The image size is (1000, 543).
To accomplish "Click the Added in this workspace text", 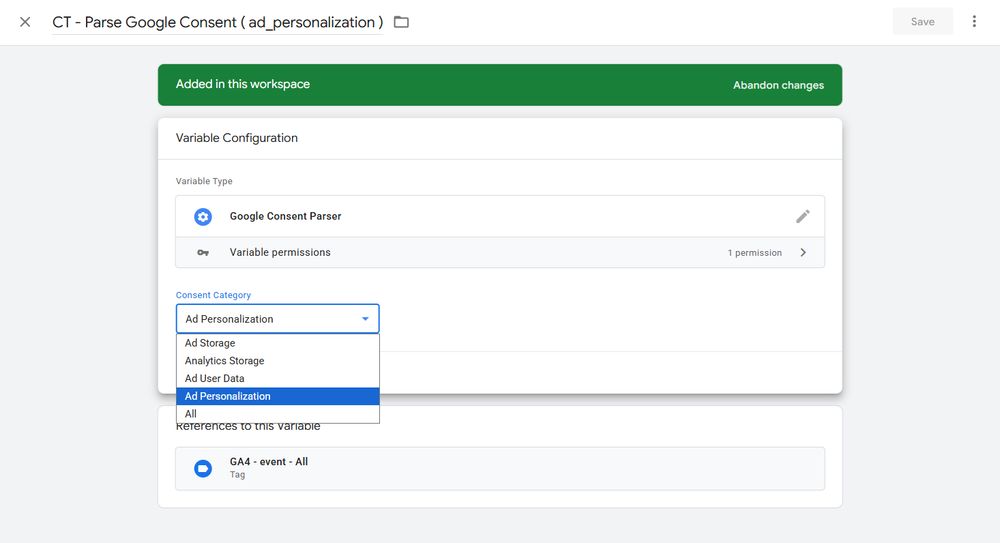I will (x=243, y=84).
